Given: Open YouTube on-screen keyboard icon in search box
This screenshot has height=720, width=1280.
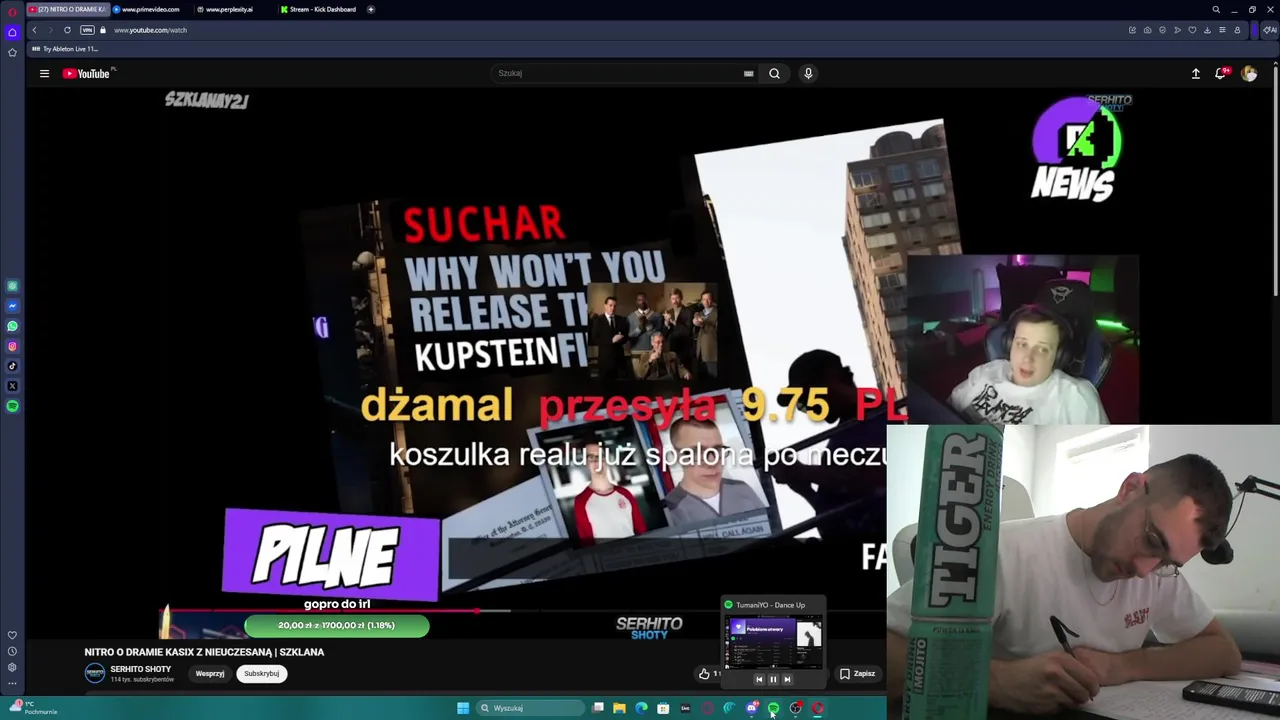Looking at the screenshot, I should pyautogui.click(x=748, y=73).
